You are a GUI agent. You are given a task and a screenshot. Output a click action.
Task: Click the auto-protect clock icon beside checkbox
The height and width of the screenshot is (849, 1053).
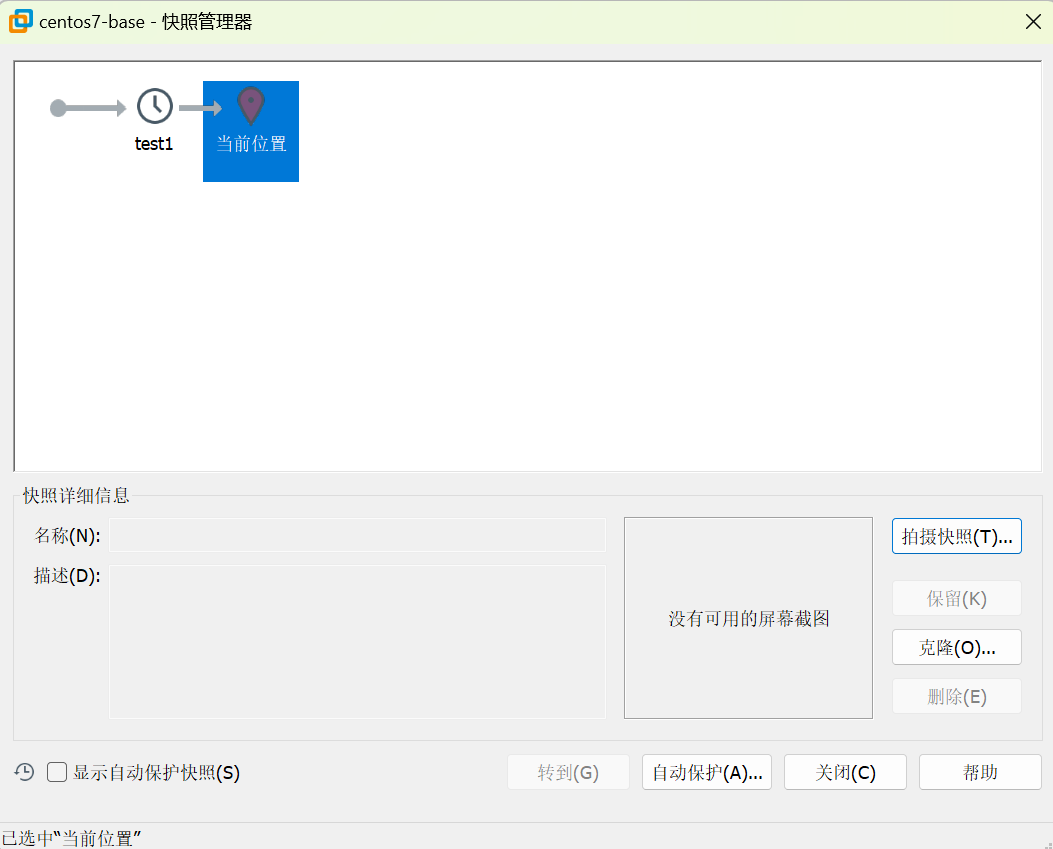tap(24, 772)
